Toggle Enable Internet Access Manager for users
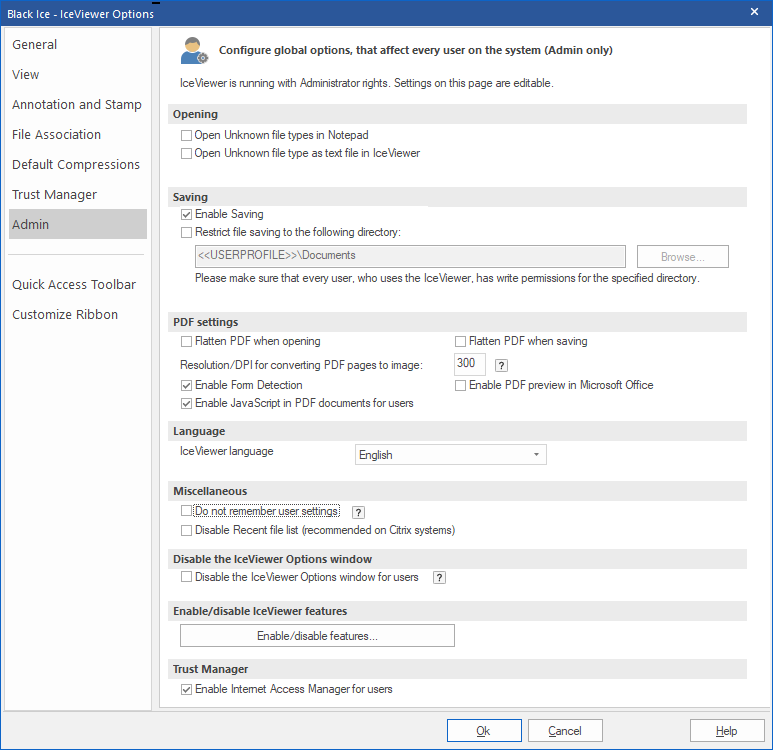The width and height of the screenshot is (773, 750). click(186, 689)
